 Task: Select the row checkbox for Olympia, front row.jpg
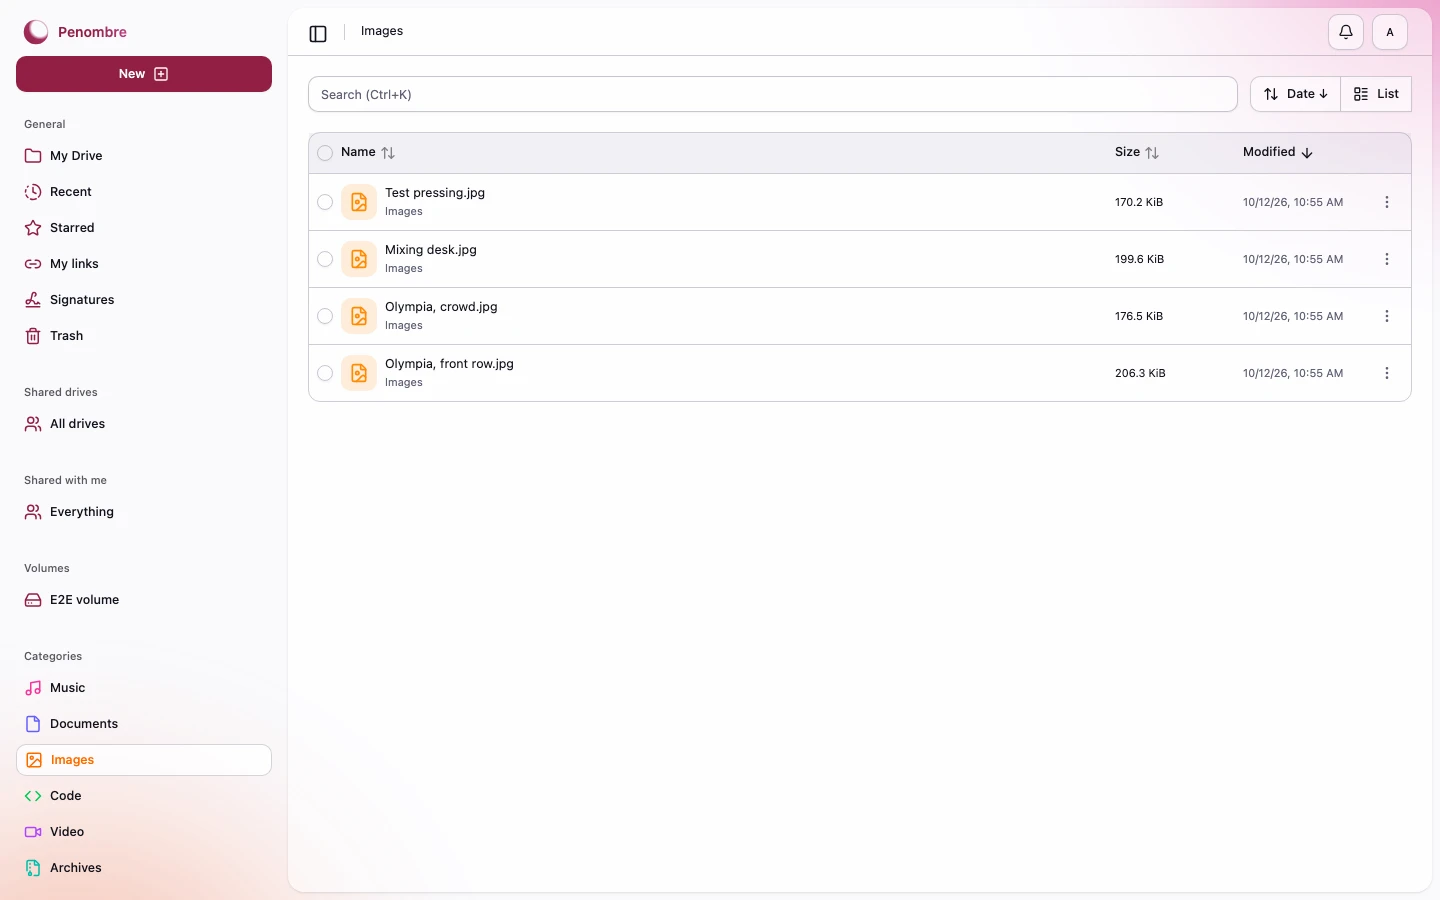pos(325,373)
